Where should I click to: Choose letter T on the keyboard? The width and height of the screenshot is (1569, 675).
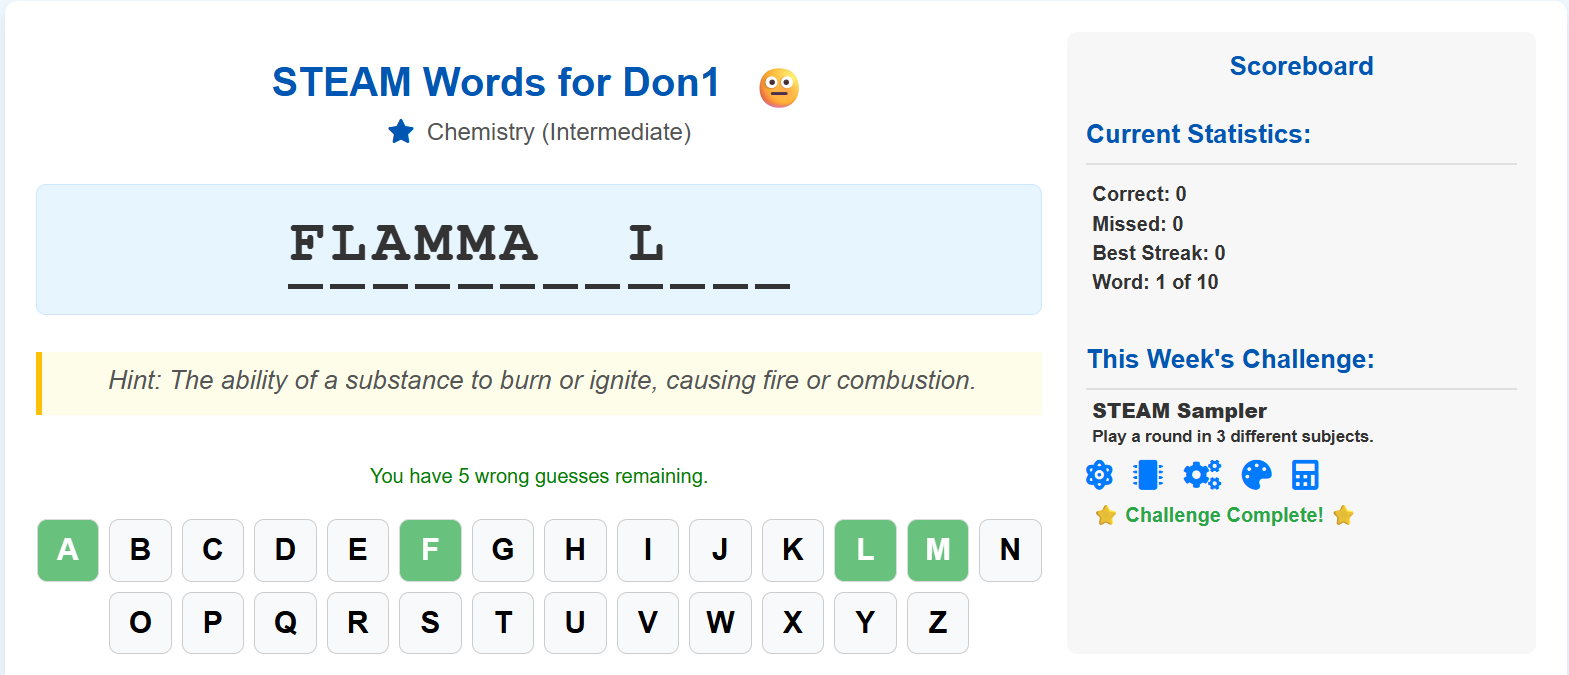pyautogui.click(x=503, y=623)
